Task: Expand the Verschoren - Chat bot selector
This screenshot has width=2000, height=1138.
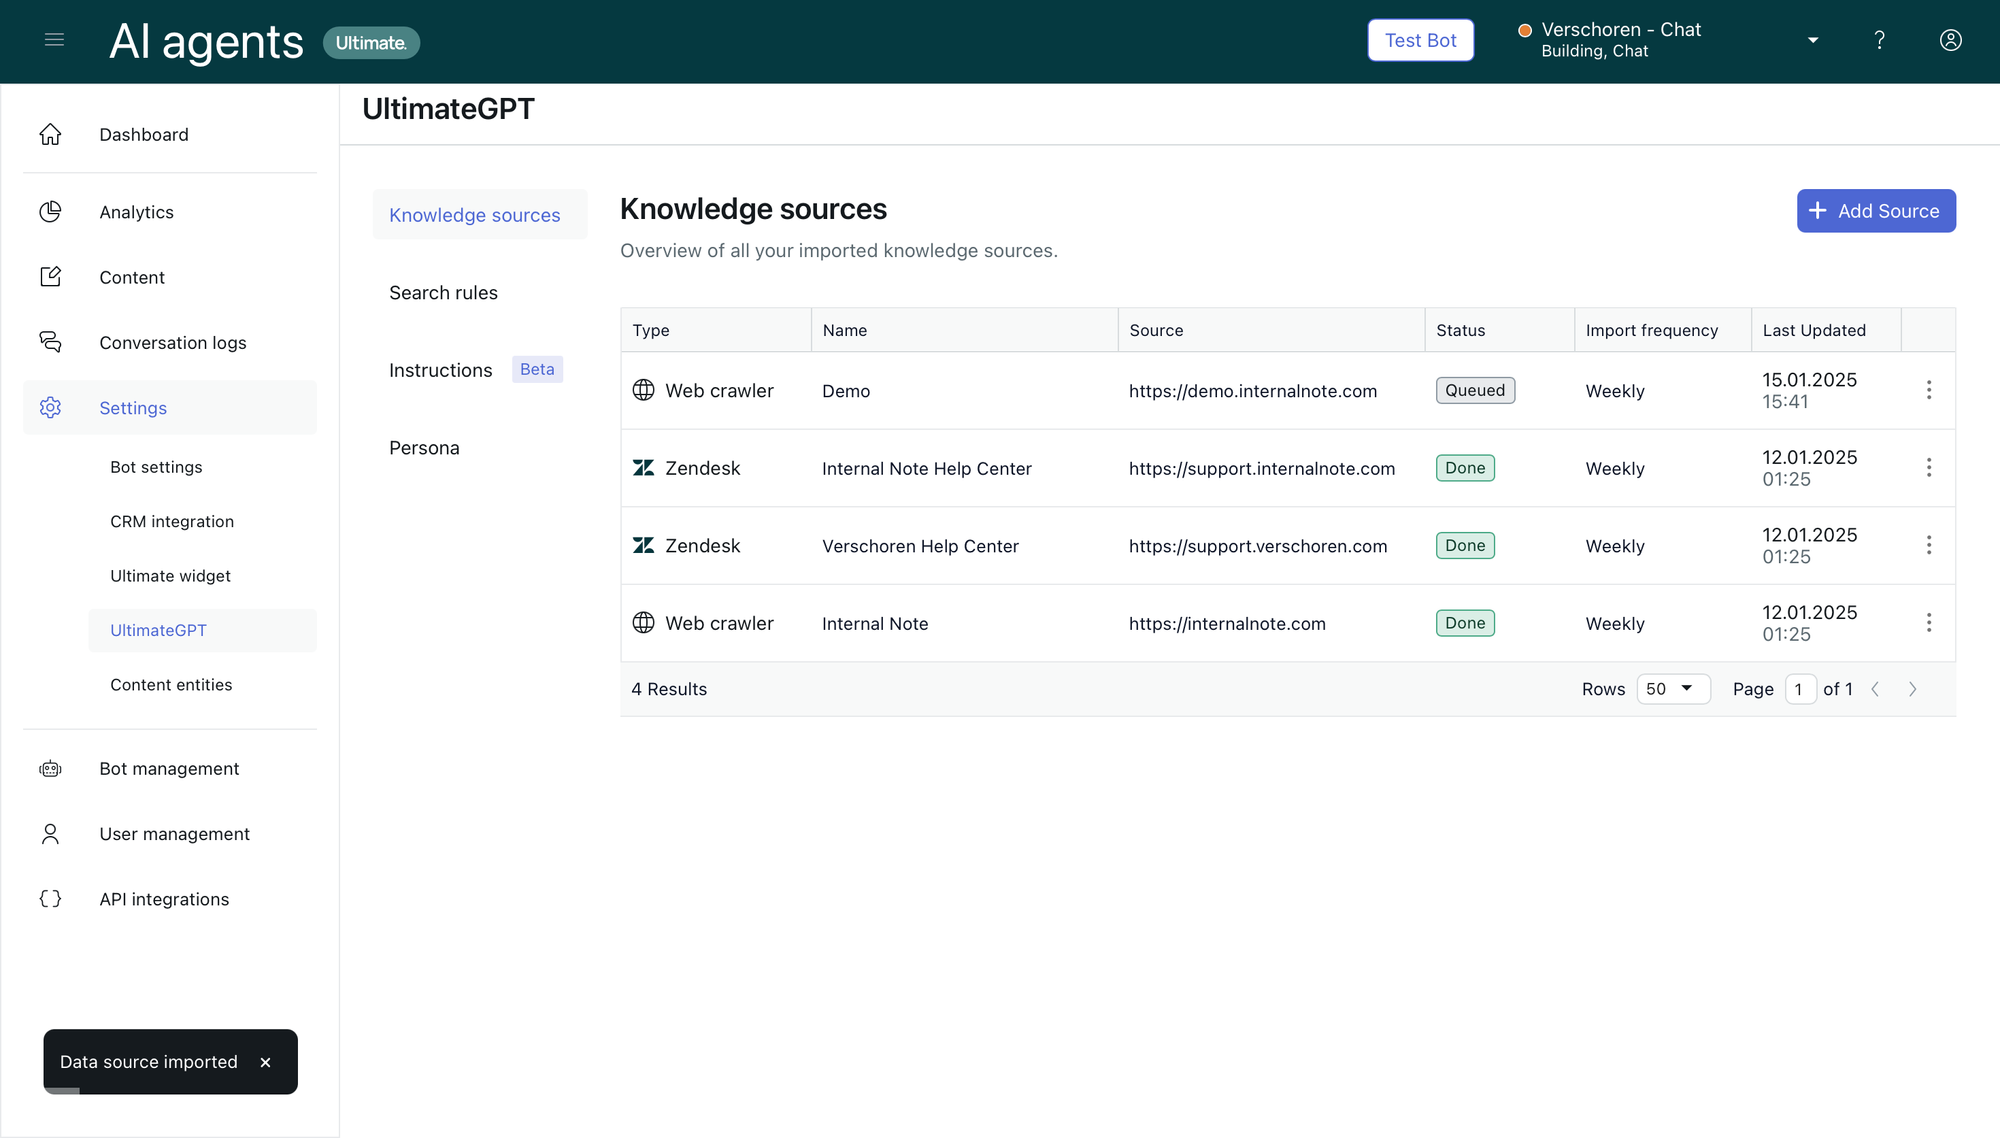Action: click(x=1812, y=40)
